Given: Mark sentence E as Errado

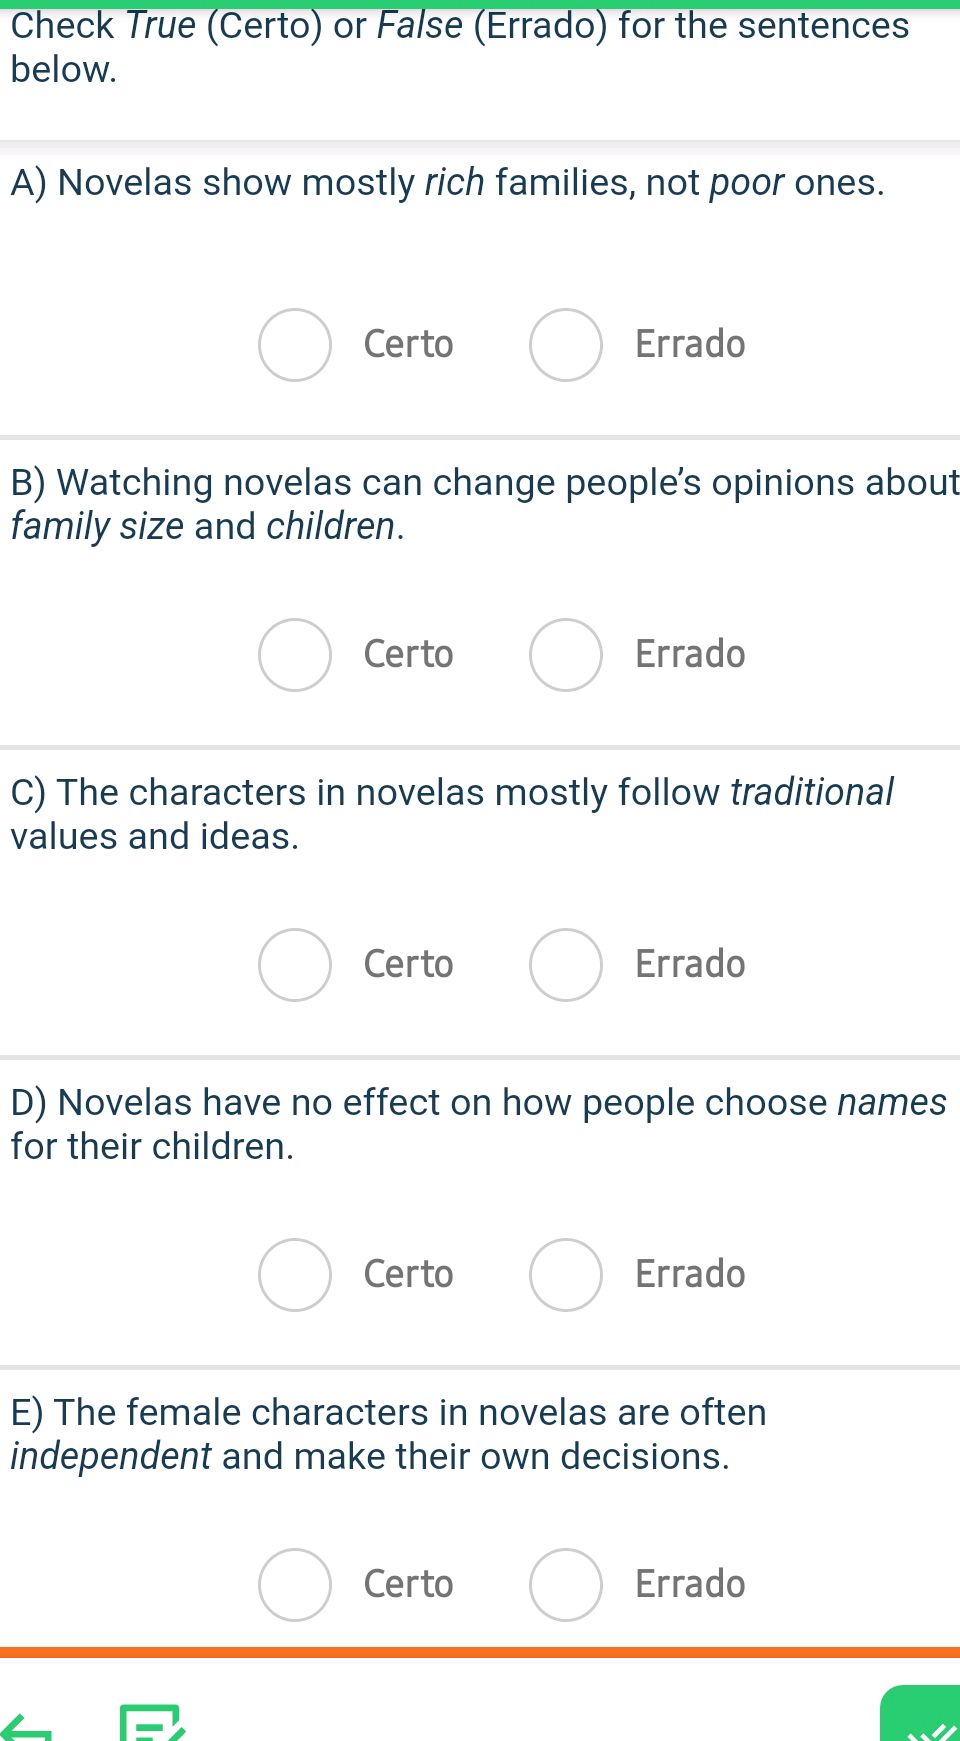Looking at the screenshot, I should pyautogui.click(x=566, y=1585).
